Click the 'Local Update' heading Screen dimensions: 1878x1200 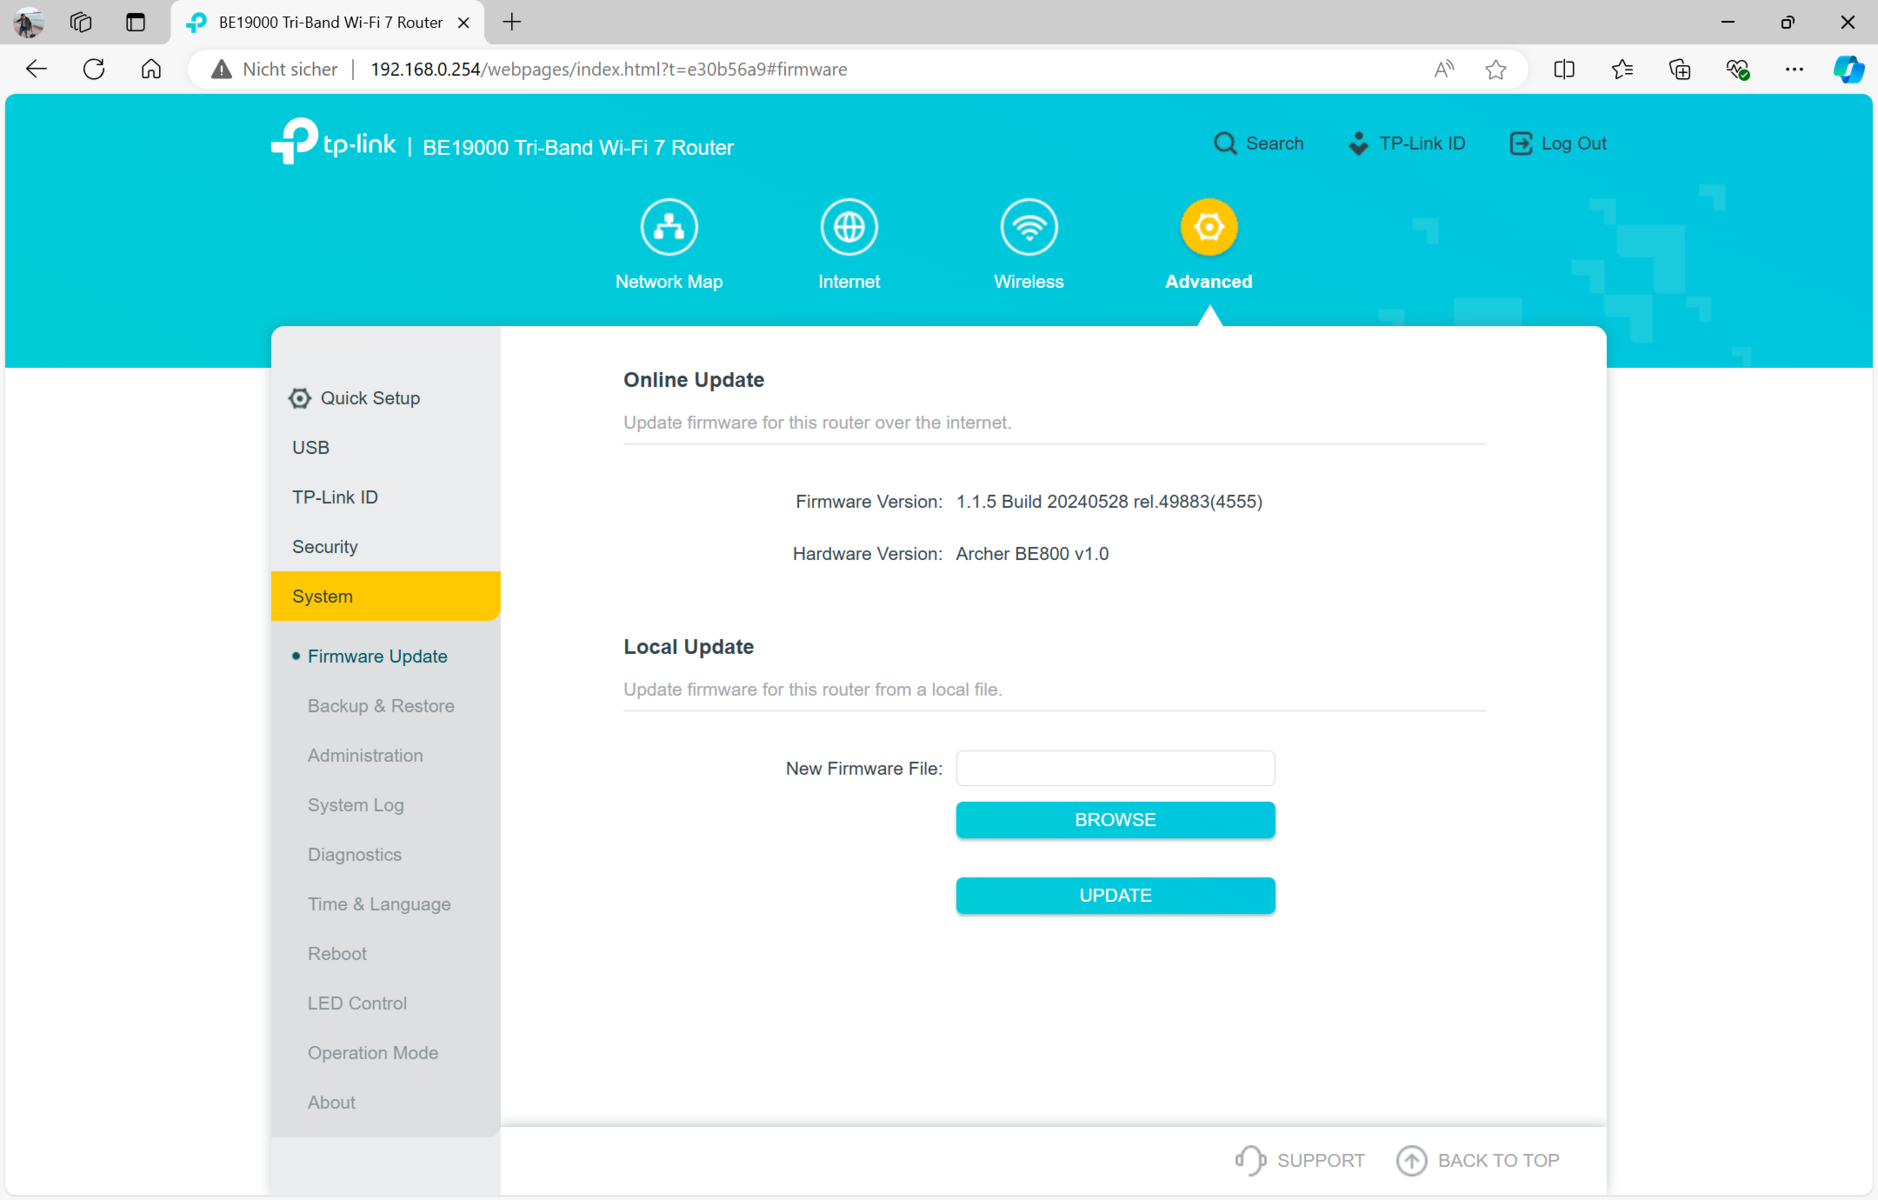click(x=689, y=647)
